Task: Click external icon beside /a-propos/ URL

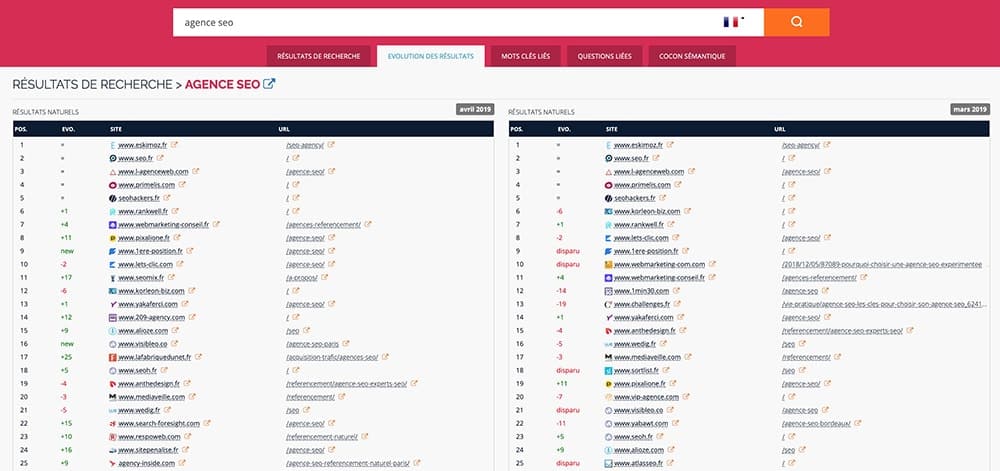Action: [324, 277]
